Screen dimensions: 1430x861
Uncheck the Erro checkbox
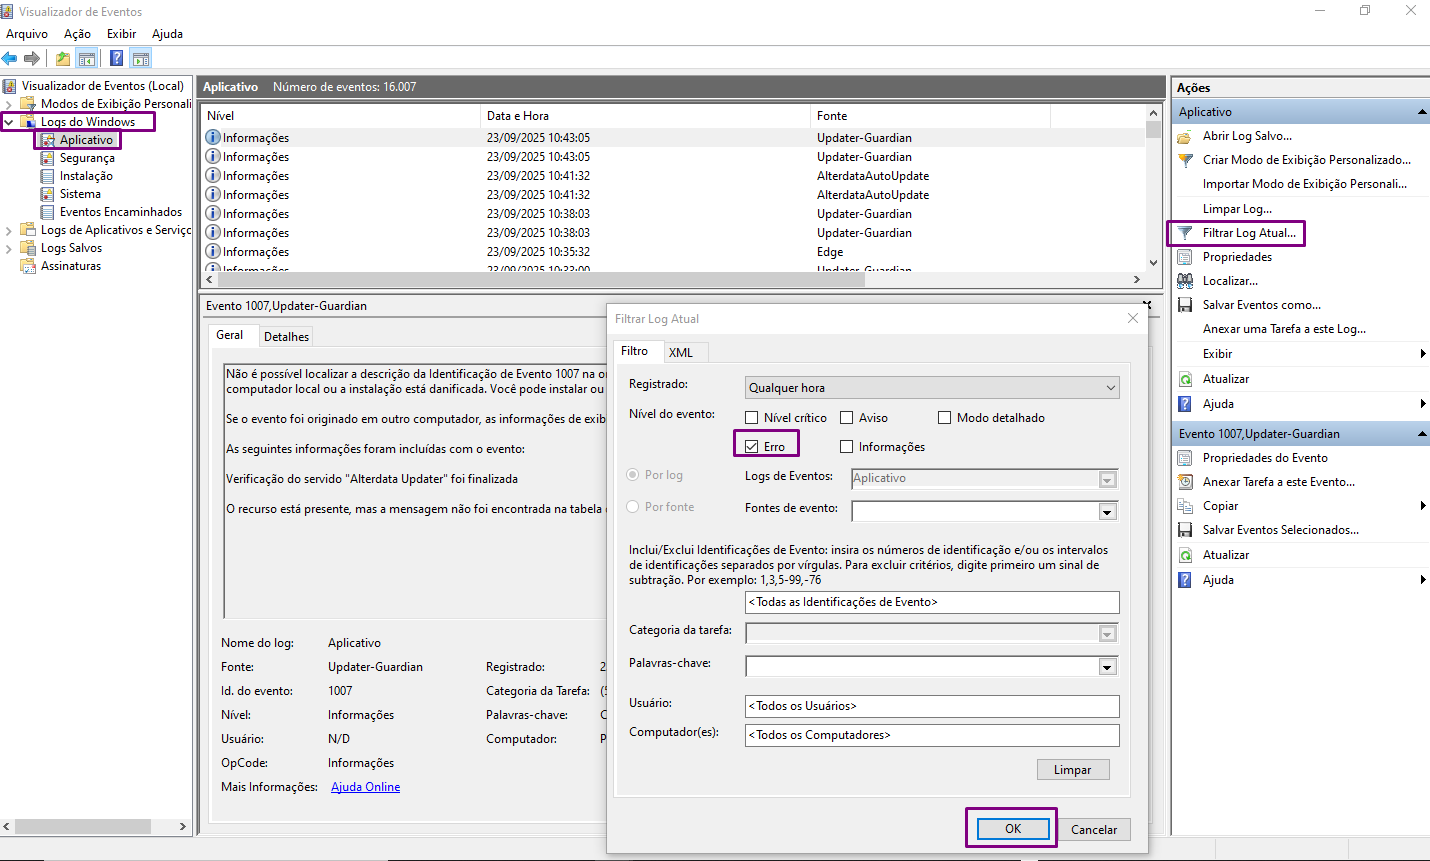[x=752, y=447]
